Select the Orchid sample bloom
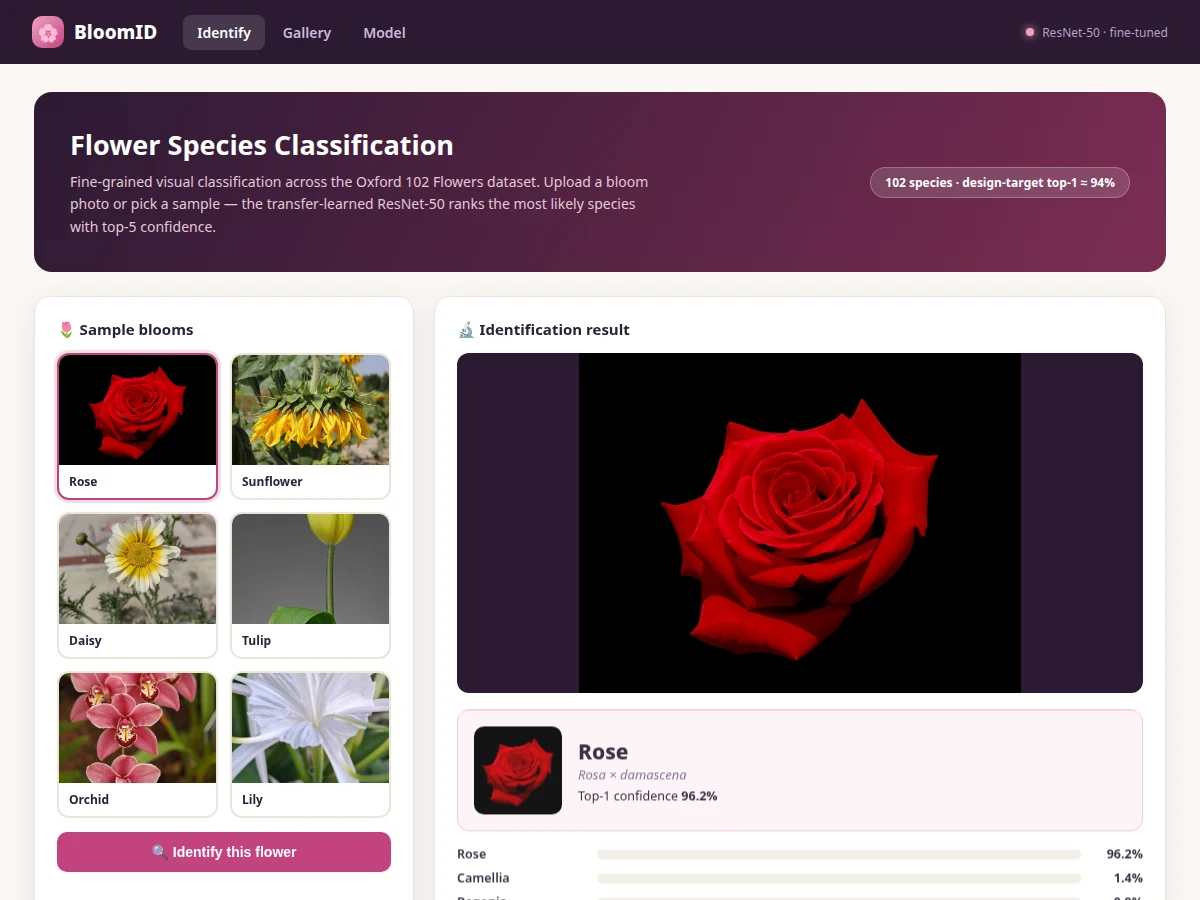This screenshot has width=1200, height=900. pyautogui.click(x=137, y=744)
